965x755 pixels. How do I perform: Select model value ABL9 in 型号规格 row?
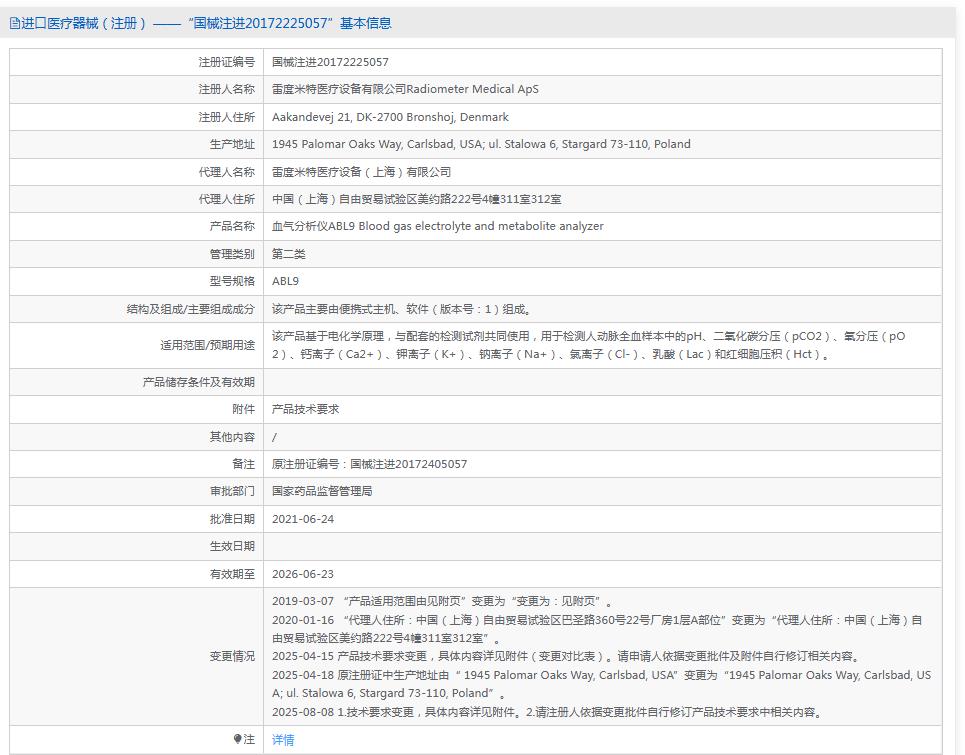click(286, 281)
